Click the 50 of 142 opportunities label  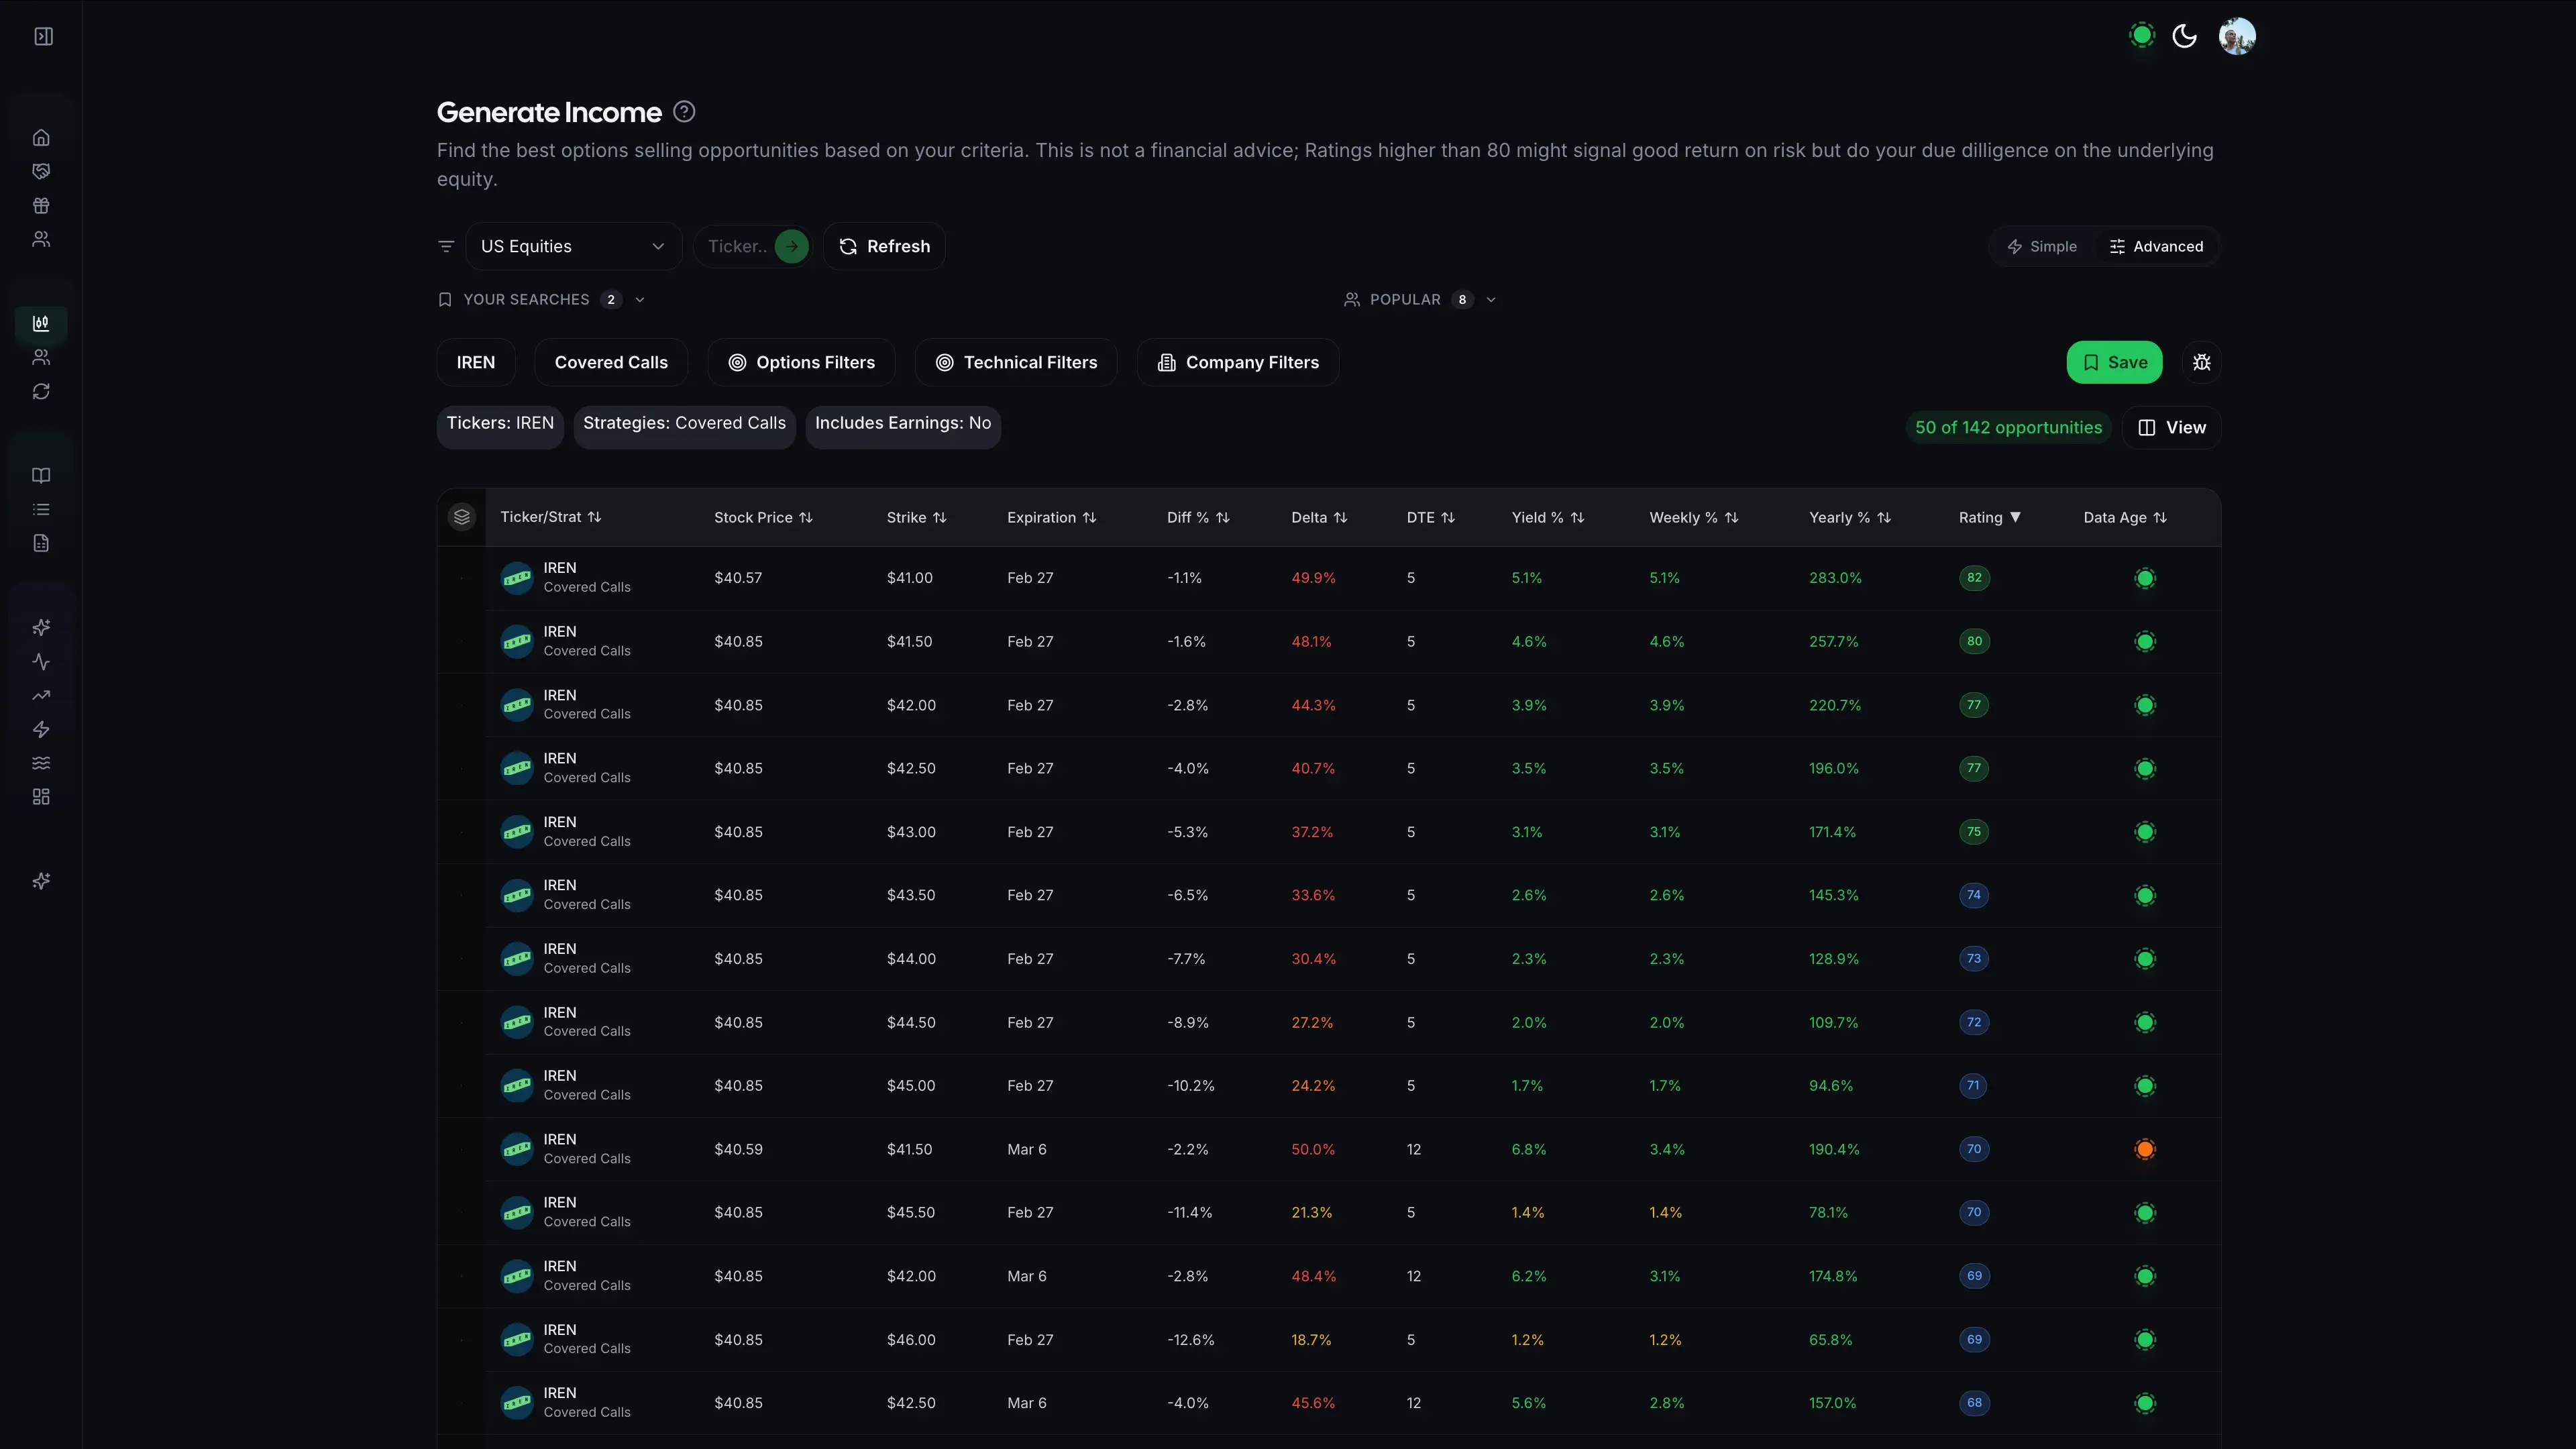tap(2008, 428)
